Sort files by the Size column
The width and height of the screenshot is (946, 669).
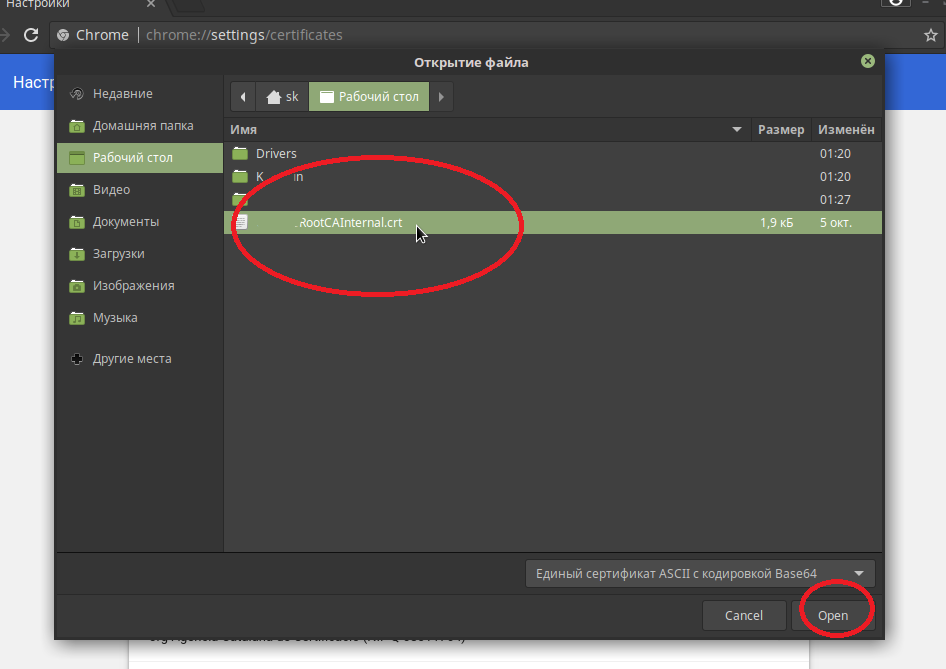click(x=780, y=130)
